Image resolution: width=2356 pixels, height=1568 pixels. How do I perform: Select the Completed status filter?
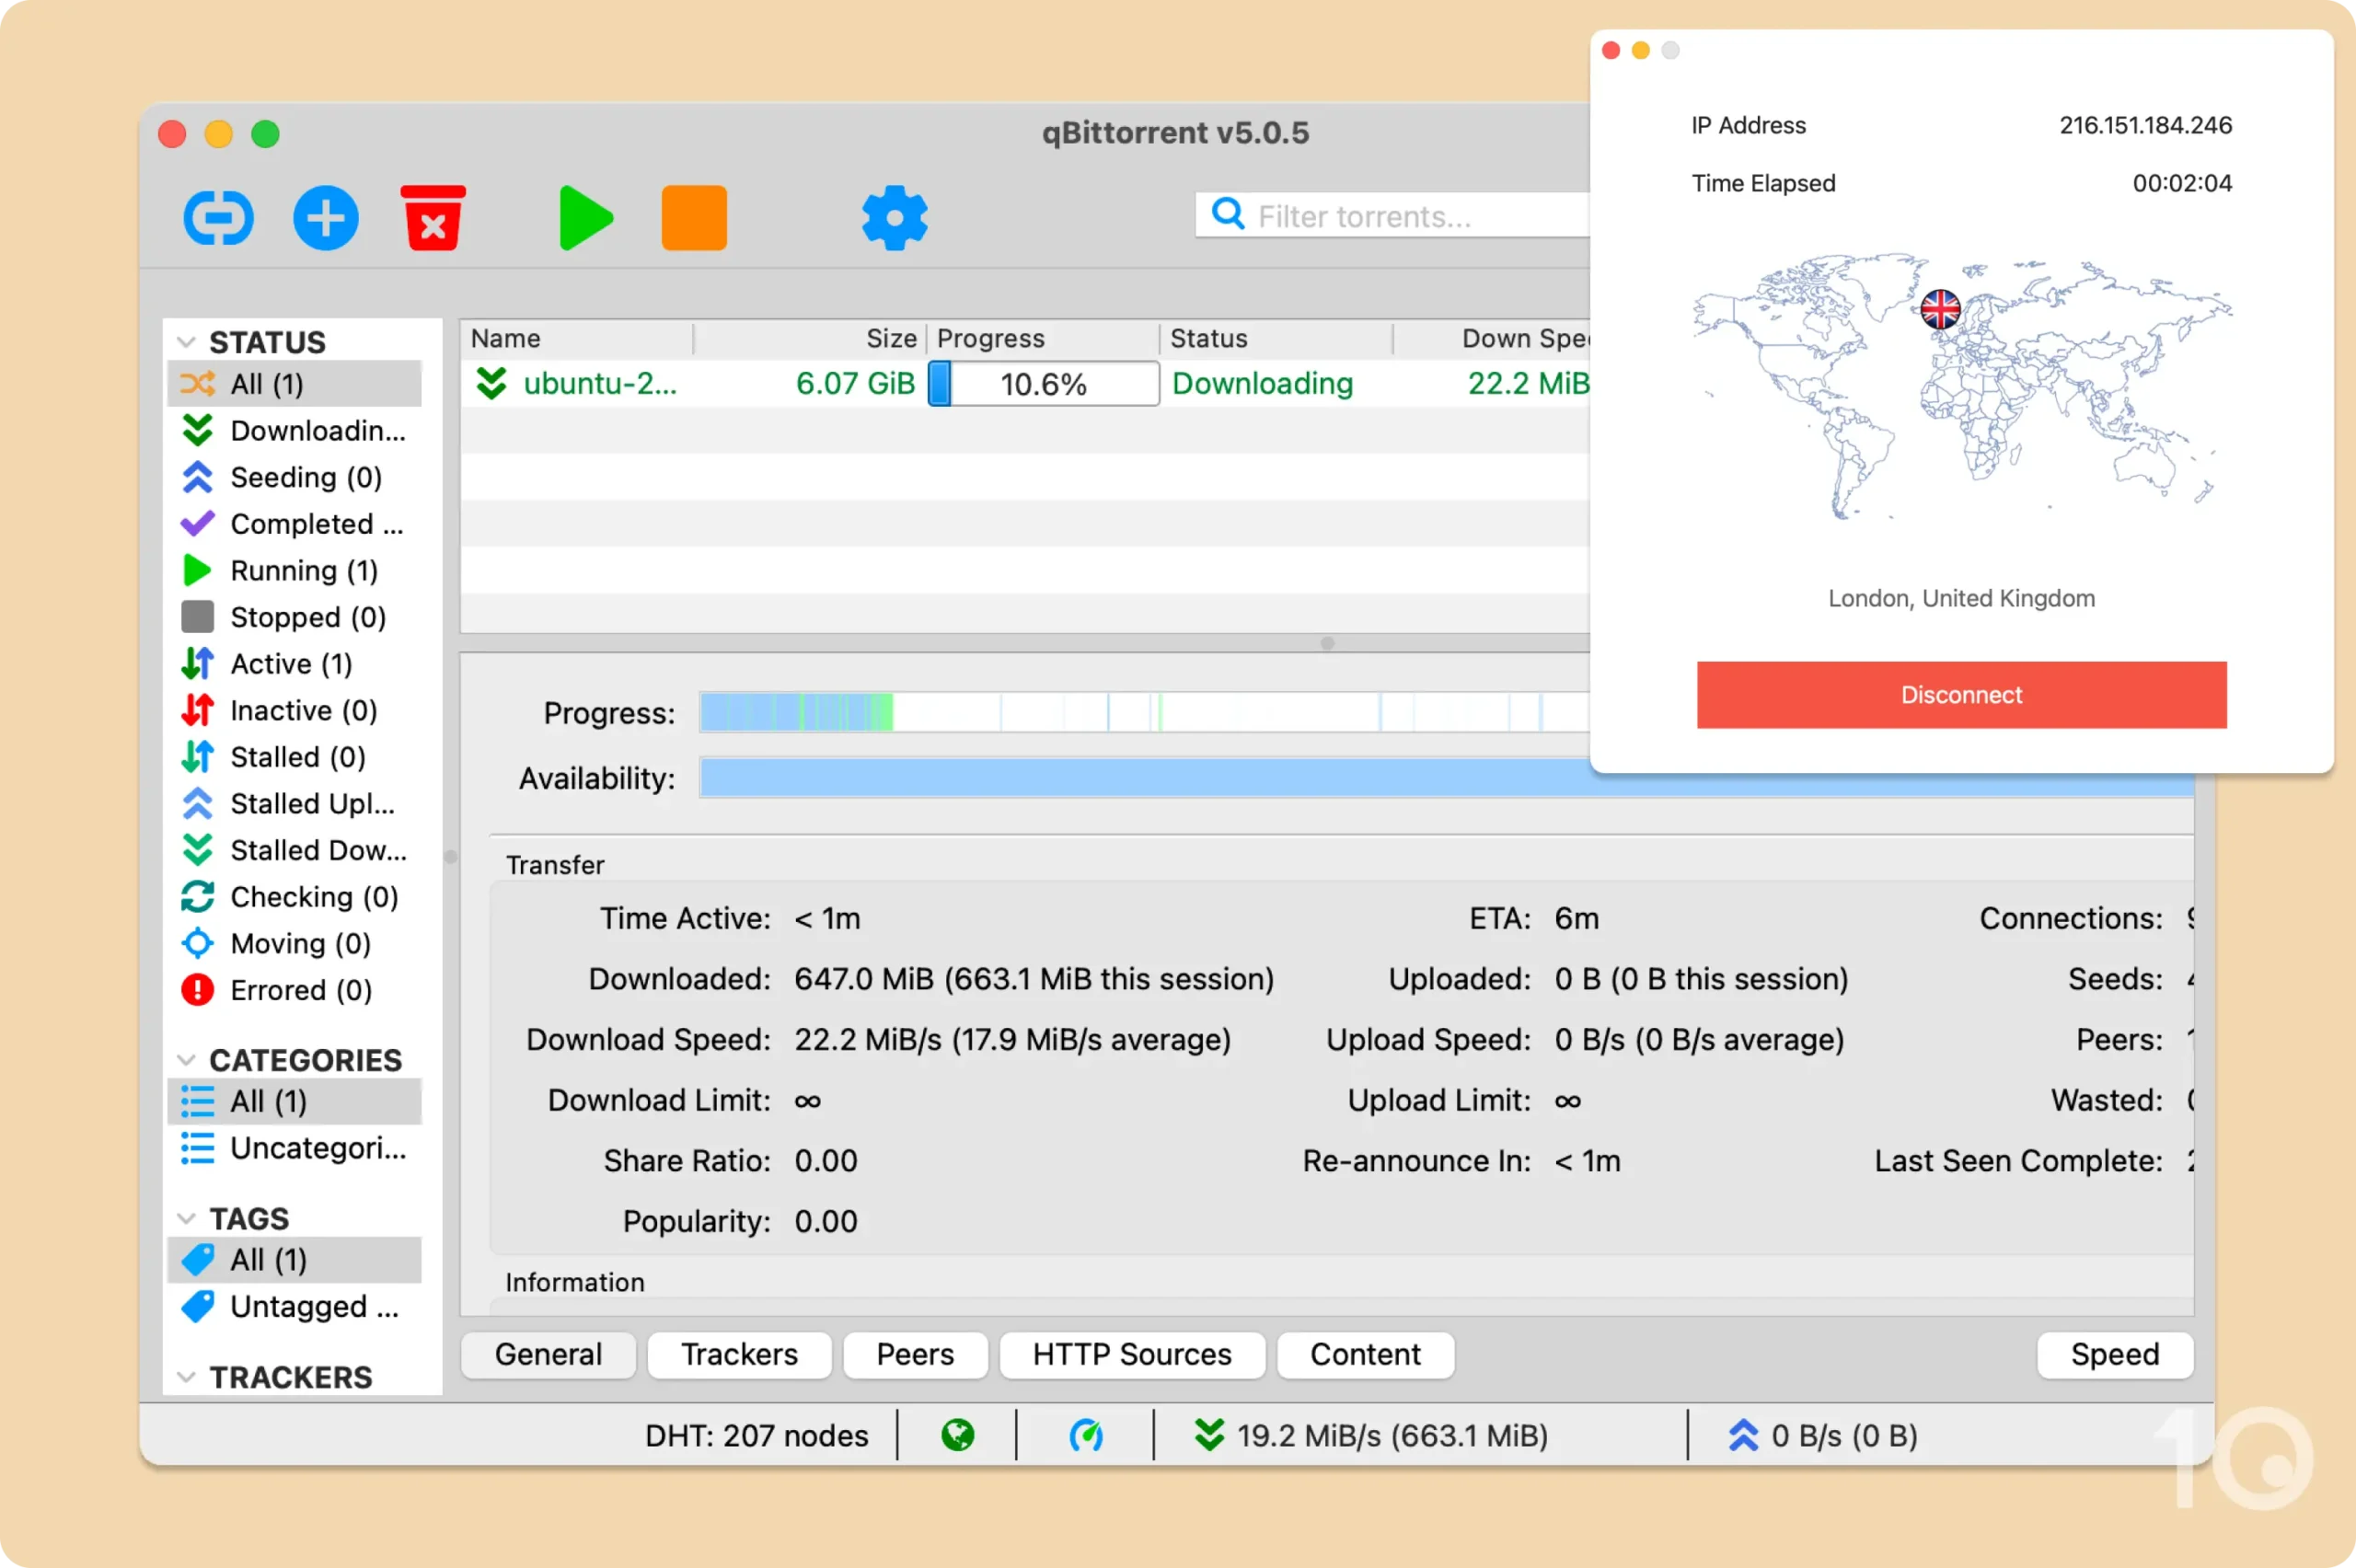[295, 524]
